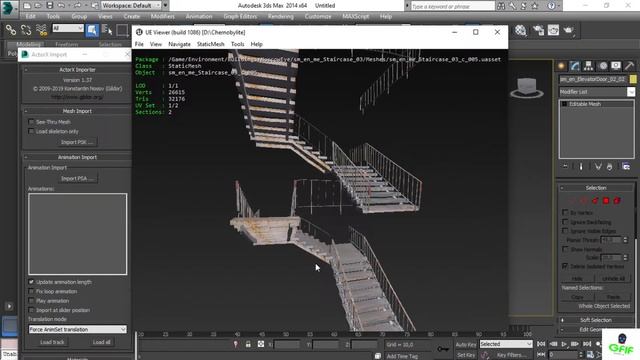Image resolution: width=640 pixels, height=360 pixels.
Task: Switch to the Display command panel tab
Action: (x=616, y=66)
